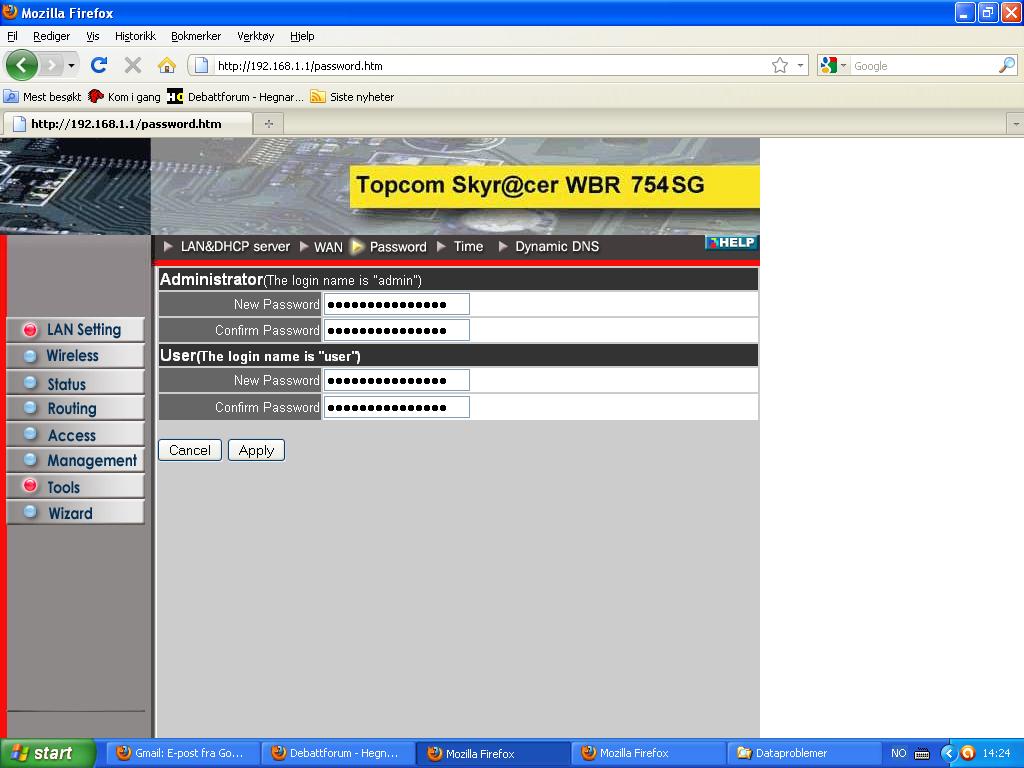1024x768 pixels.
Task: Open the Time settings section
Action: tap(460, 246)
